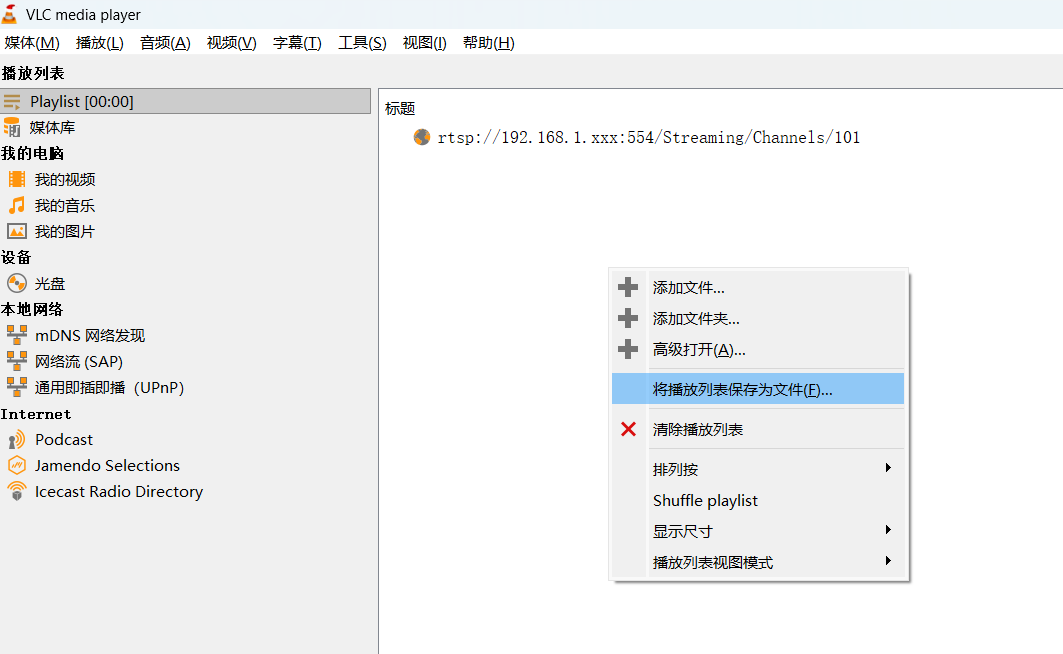Expand the 显示尺寸 submenu arrow
1063x654 pixels.
[x=888, y=530]
